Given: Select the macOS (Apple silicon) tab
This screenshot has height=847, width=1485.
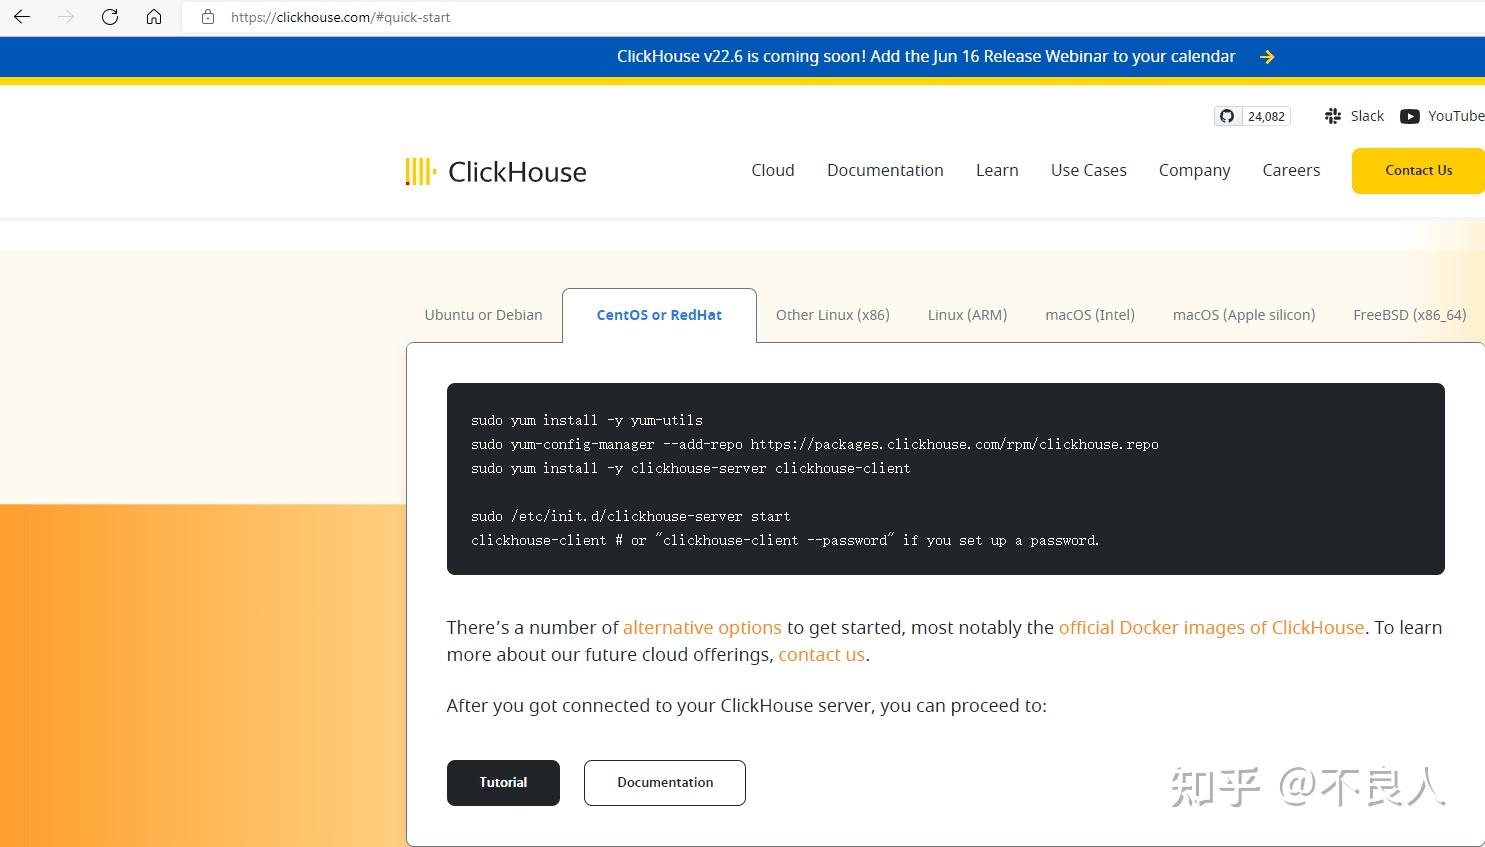Looking at the screenshot, I should (1243, 314).
